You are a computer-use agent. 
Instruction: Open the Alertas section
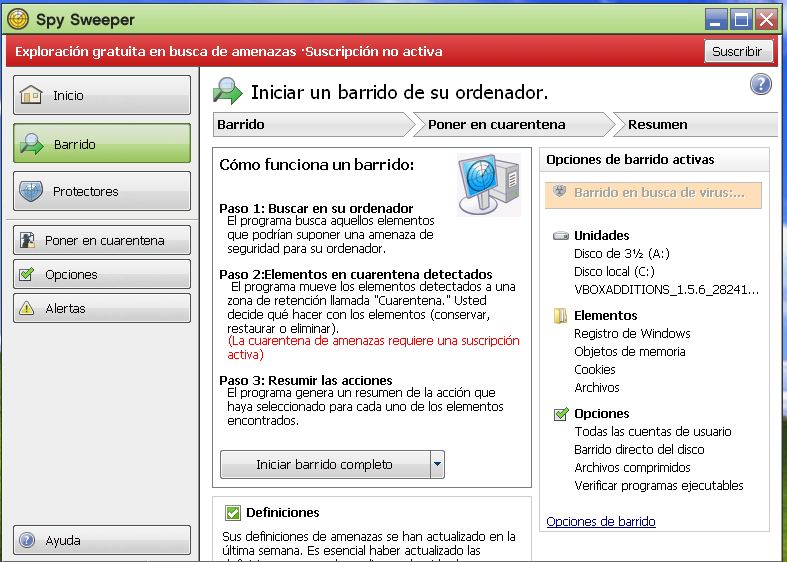102,308
